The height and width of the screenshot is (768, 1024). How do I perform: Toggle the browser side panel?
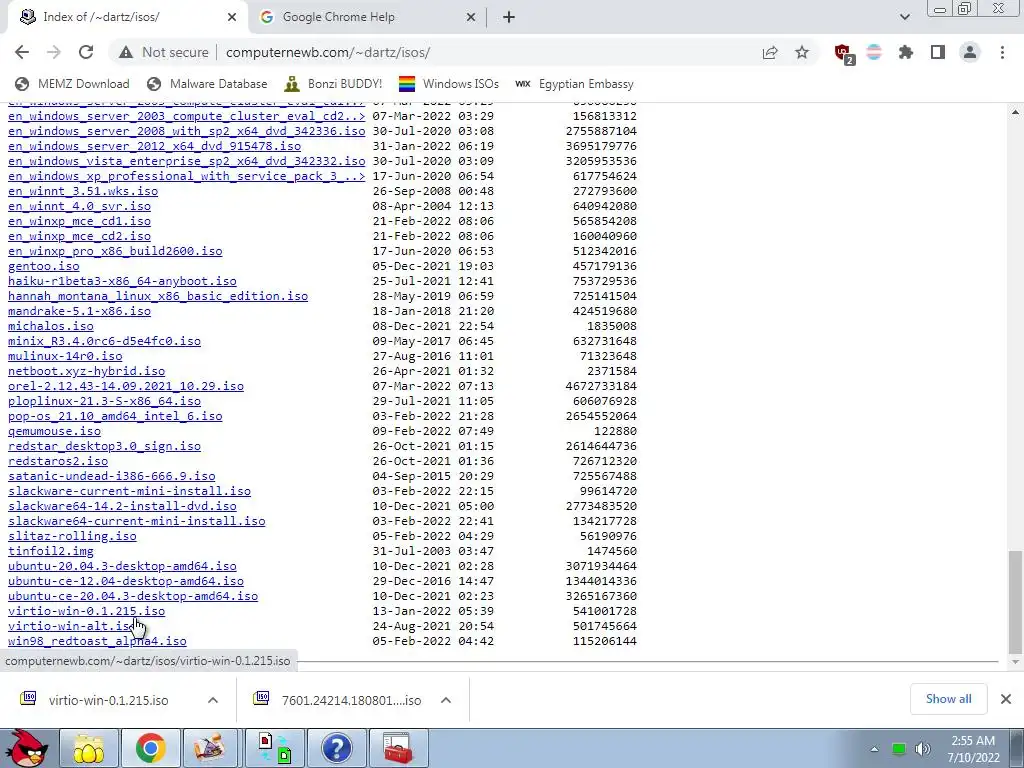[938, 52]
